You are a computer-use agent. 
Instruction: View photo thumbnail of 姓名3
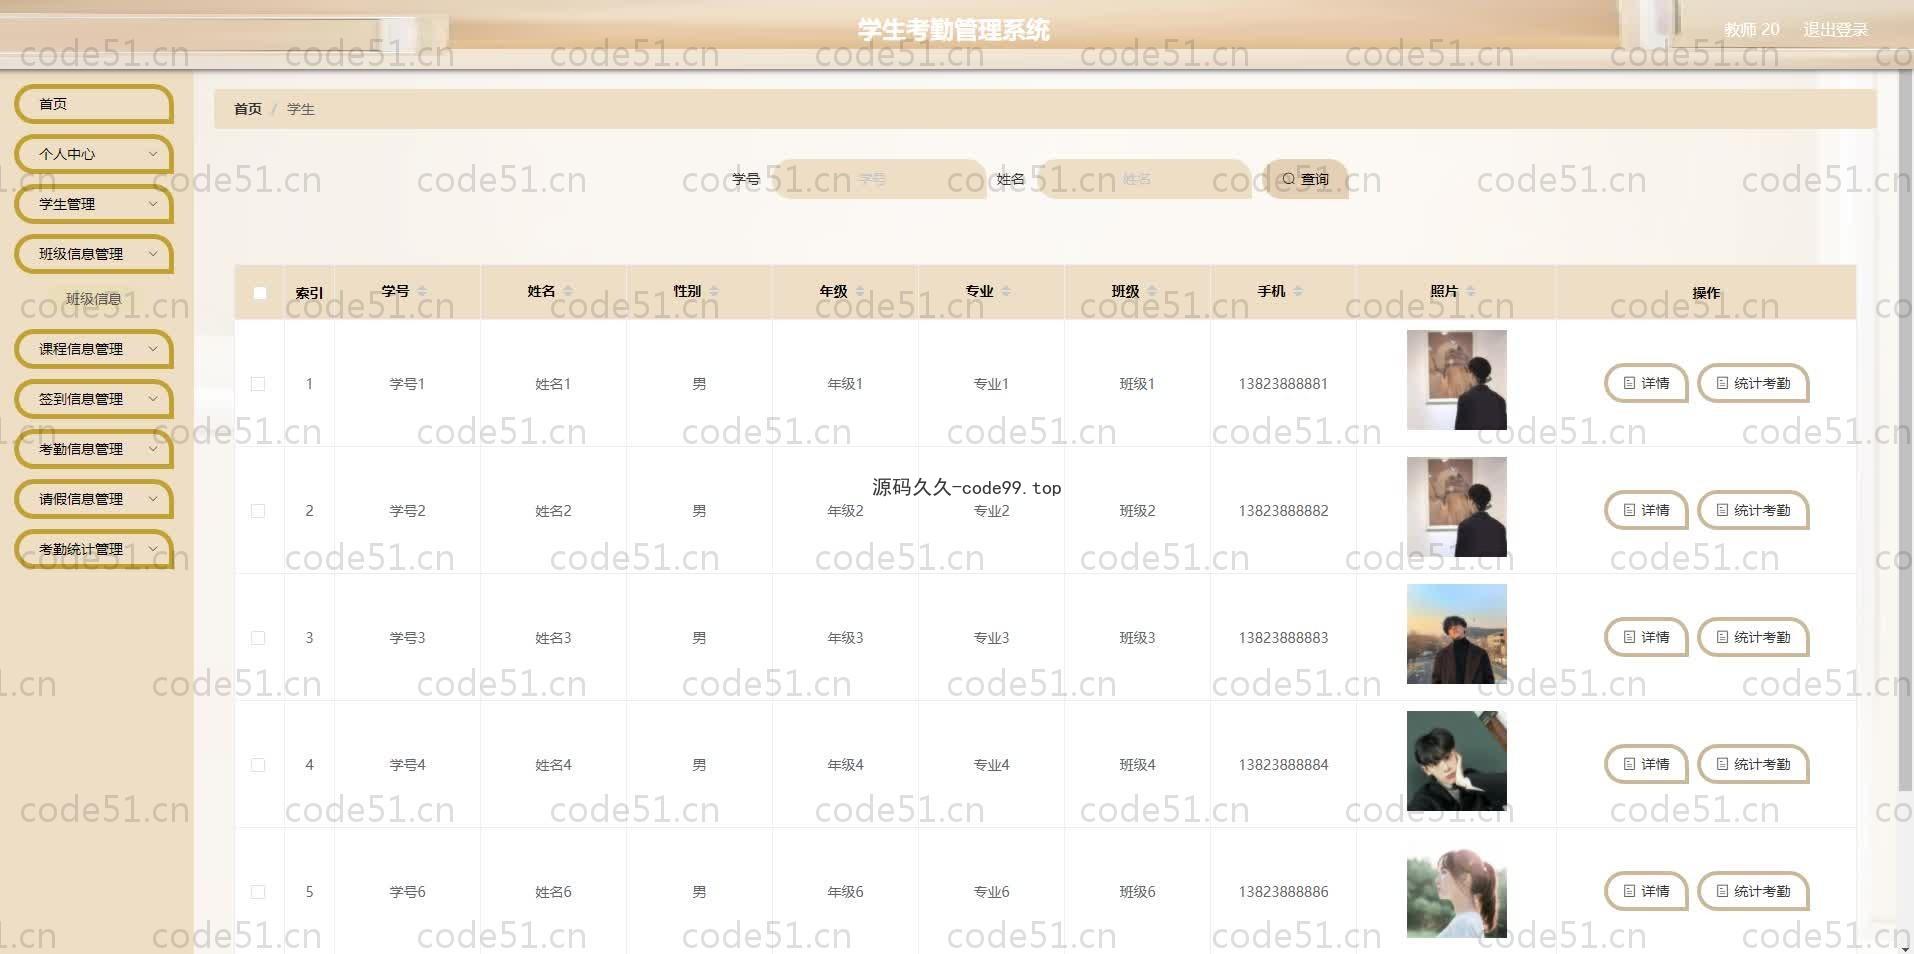pyautogui.click(x=1456, y=634)
